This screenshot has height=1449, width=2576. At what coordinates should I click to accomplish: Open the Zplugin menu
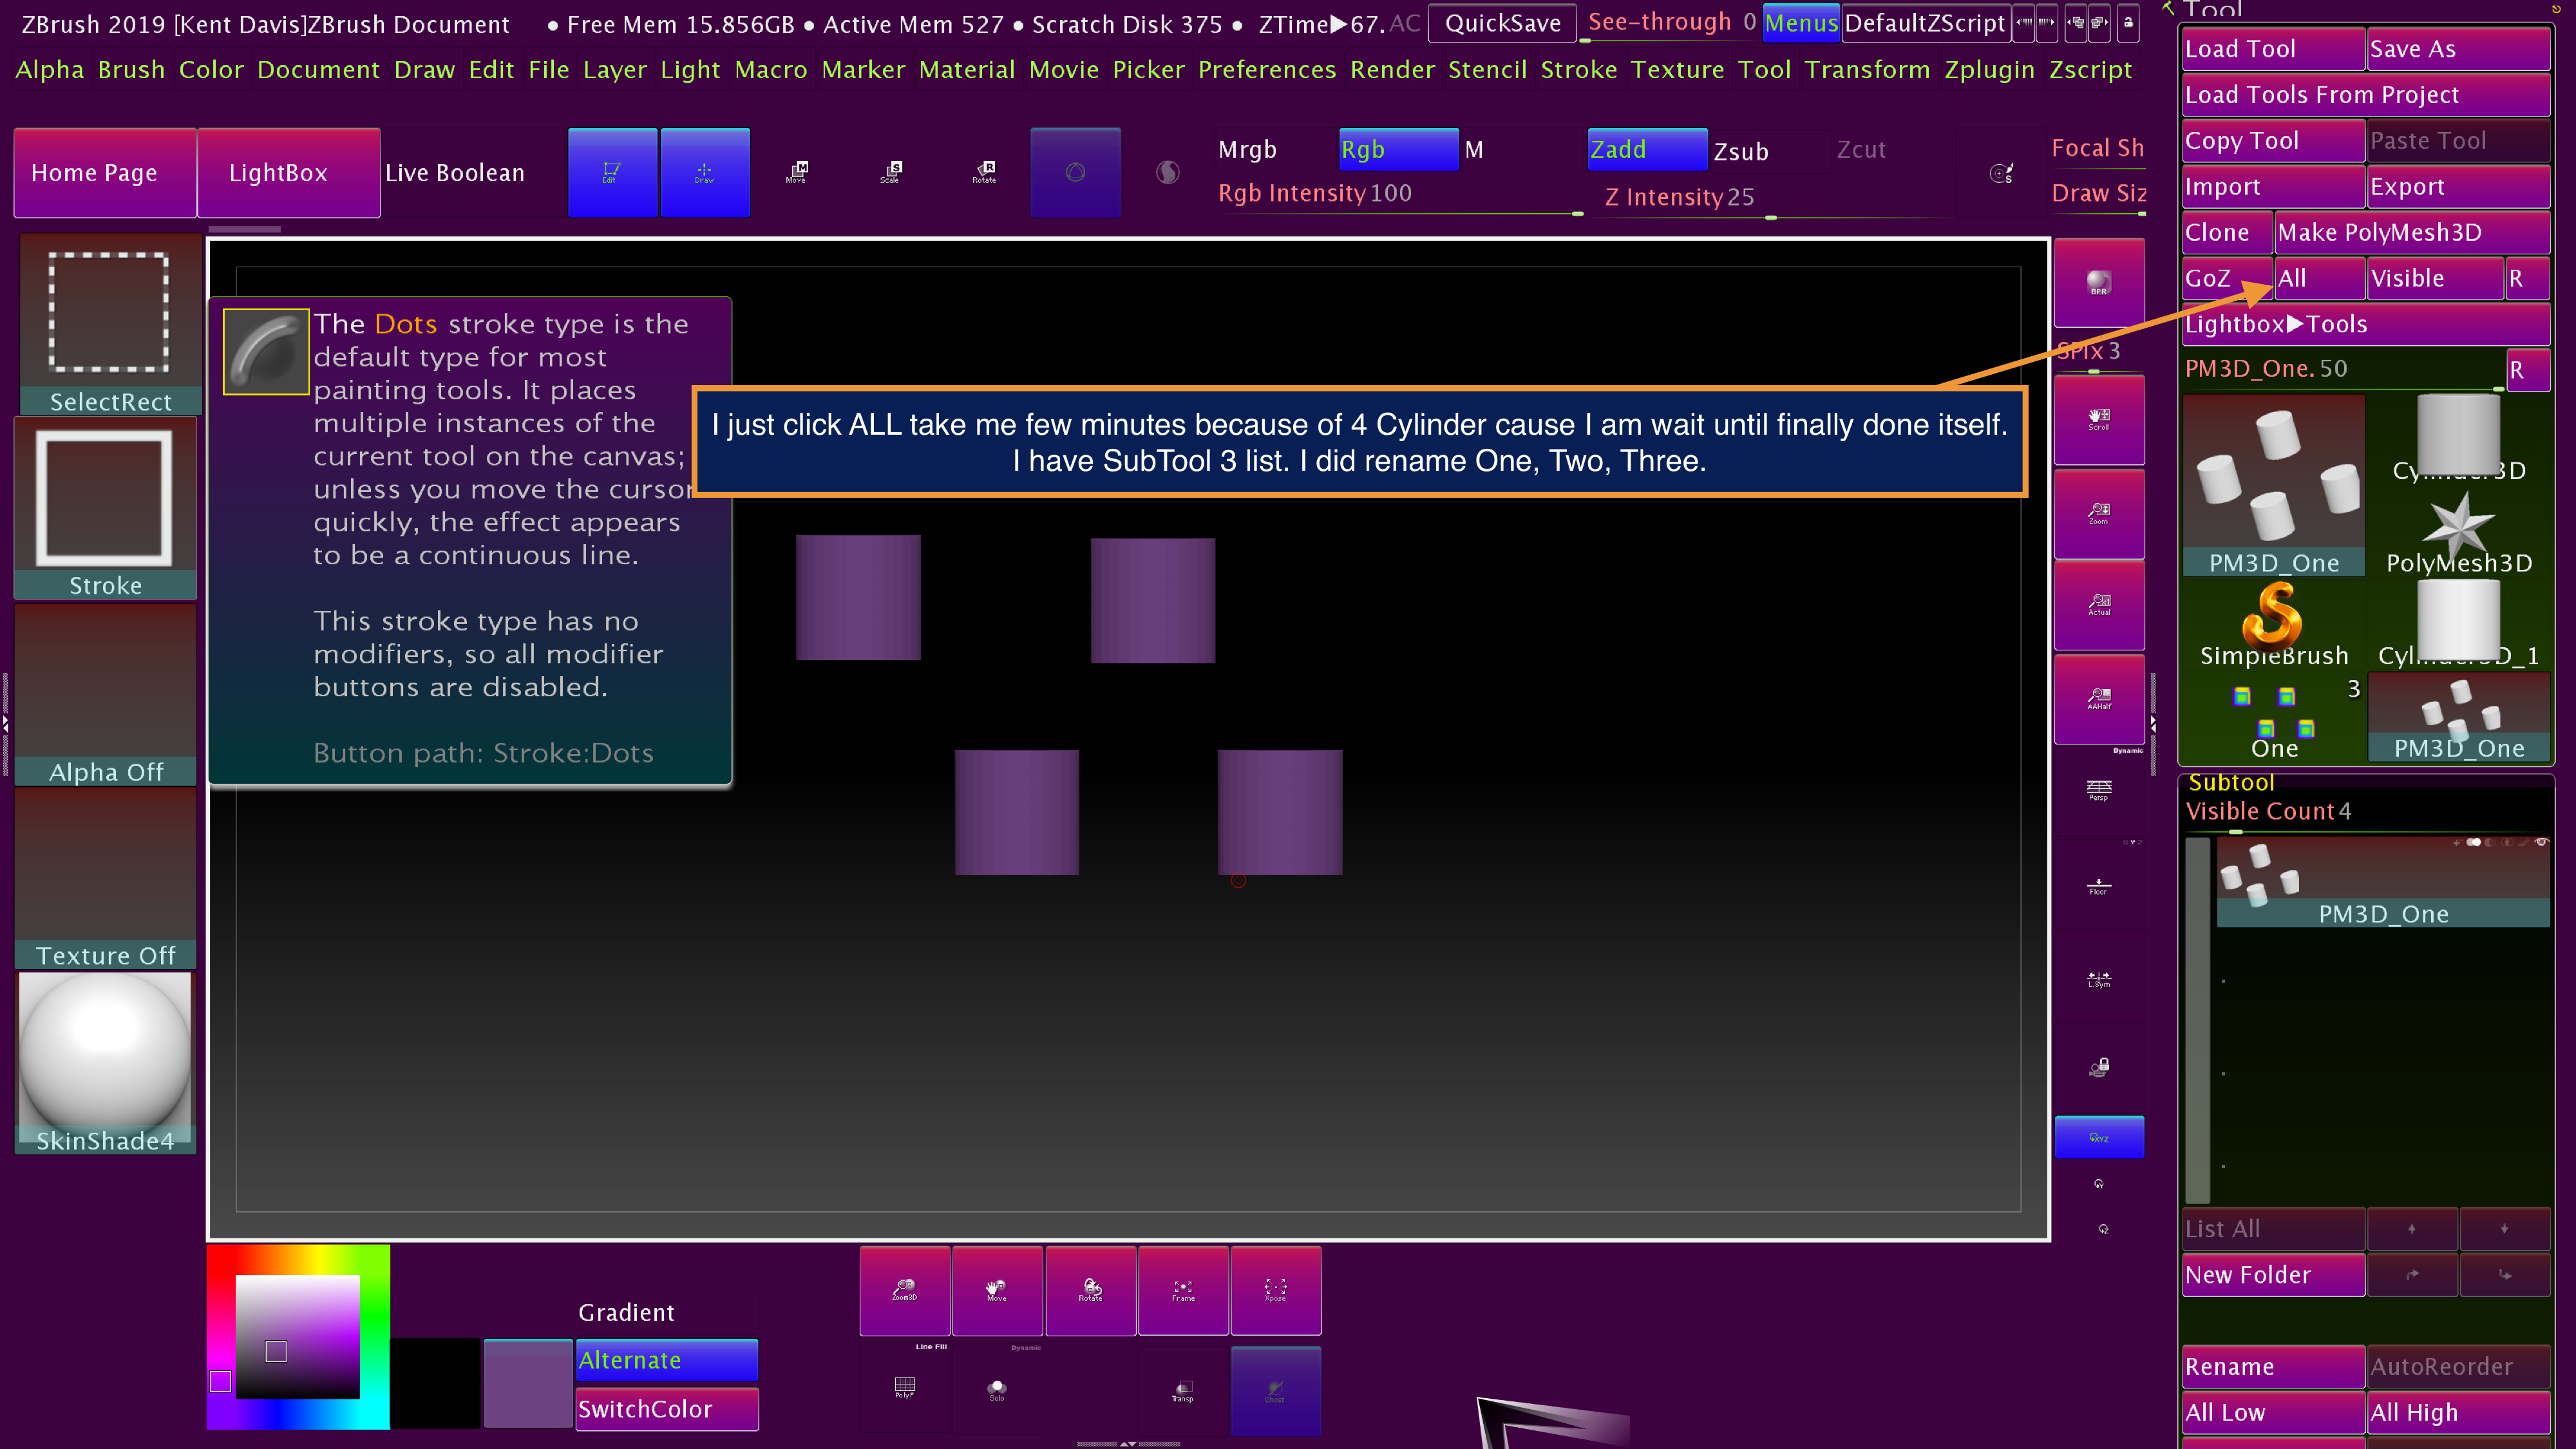1988,70
